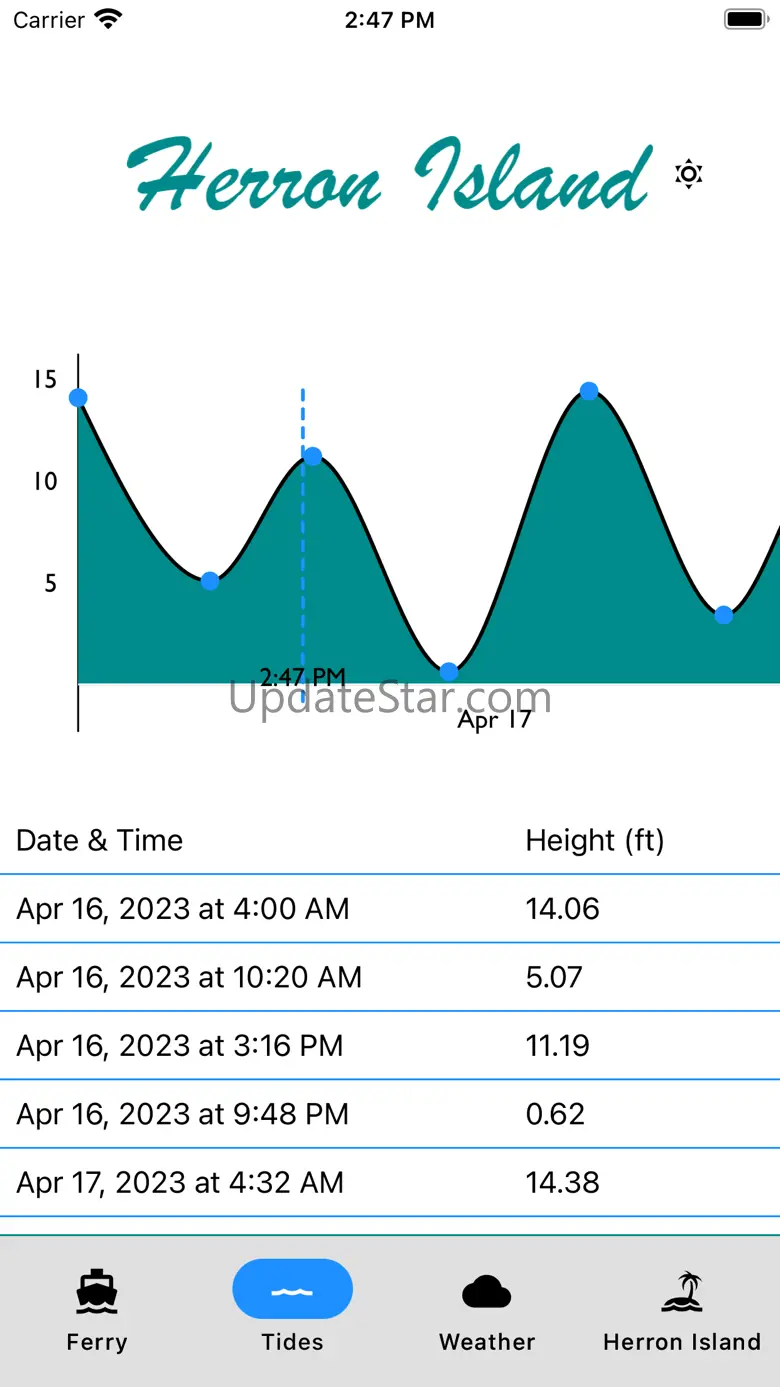
Task: Tap the Height (ft) column header
Action: click(x=595, y=841)
